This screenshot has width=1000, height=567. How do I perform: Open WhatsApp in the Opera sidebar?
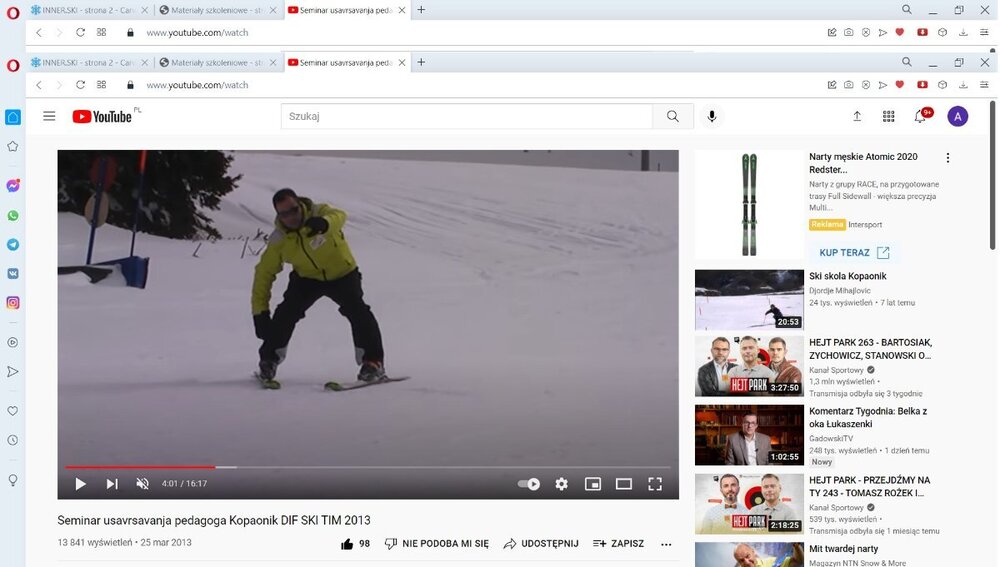[13, 215]
